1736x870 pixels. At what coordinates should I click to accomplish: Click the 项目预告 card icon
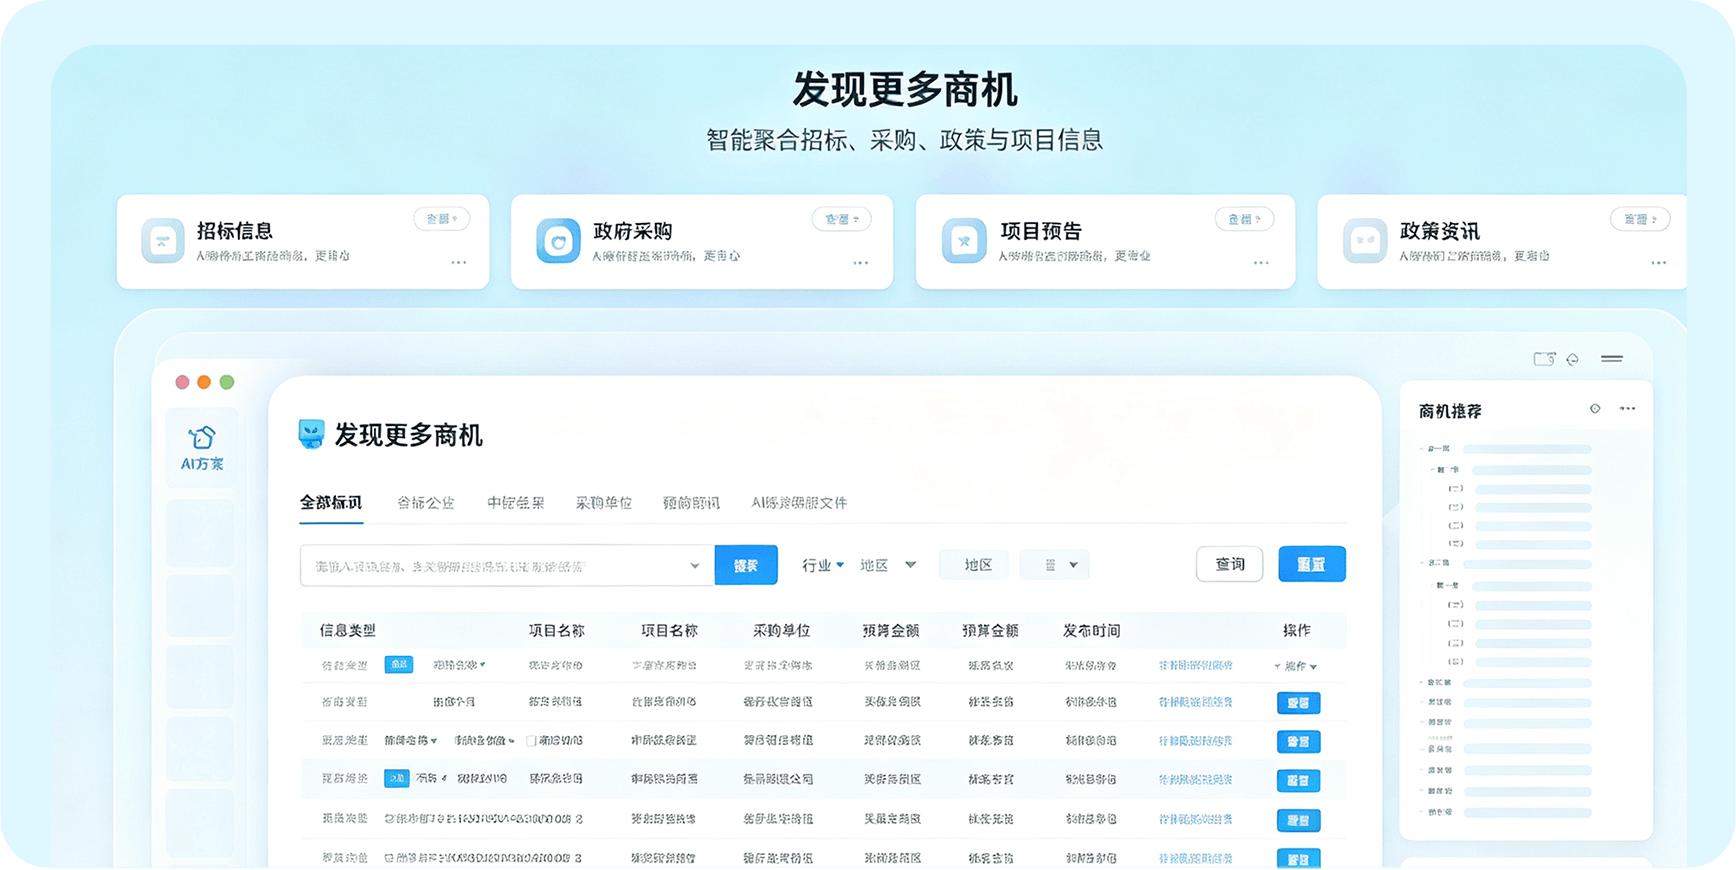click(964, 241)
